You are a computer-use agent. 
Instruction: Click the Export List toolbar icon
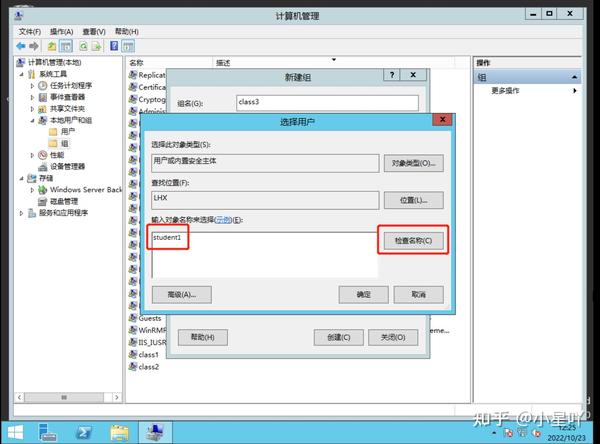tap(96, 46)
